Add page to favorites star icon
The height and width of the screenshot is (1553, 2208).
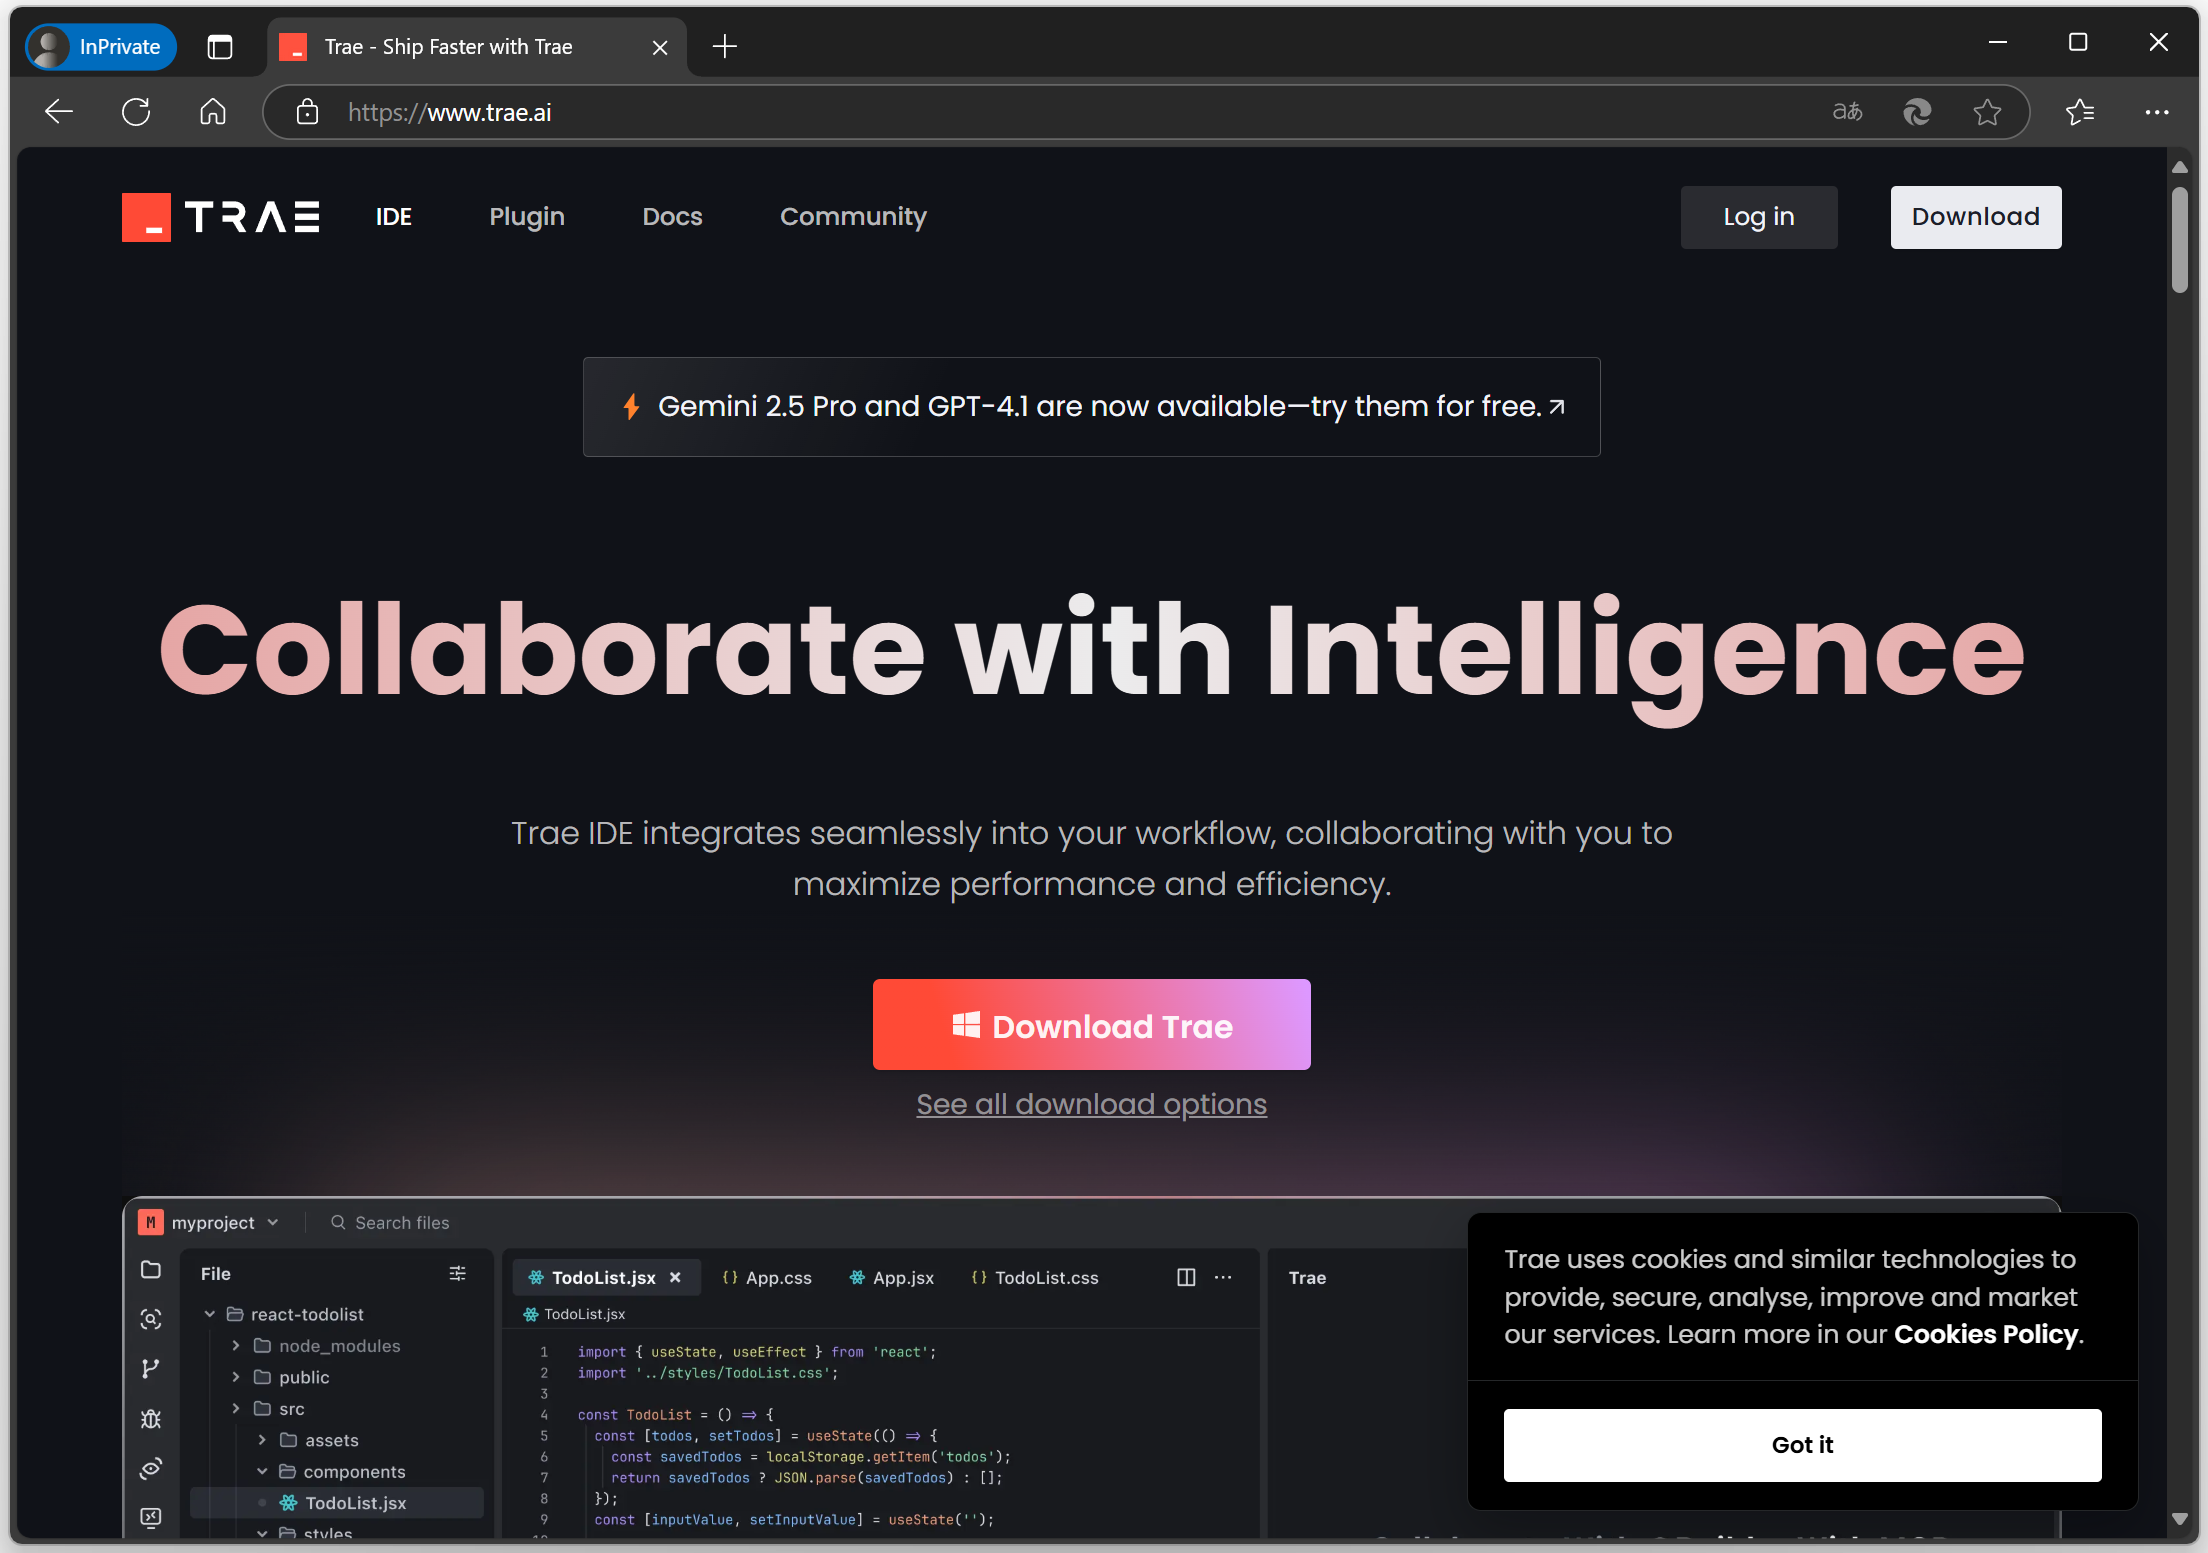(x=1987, y=112)
